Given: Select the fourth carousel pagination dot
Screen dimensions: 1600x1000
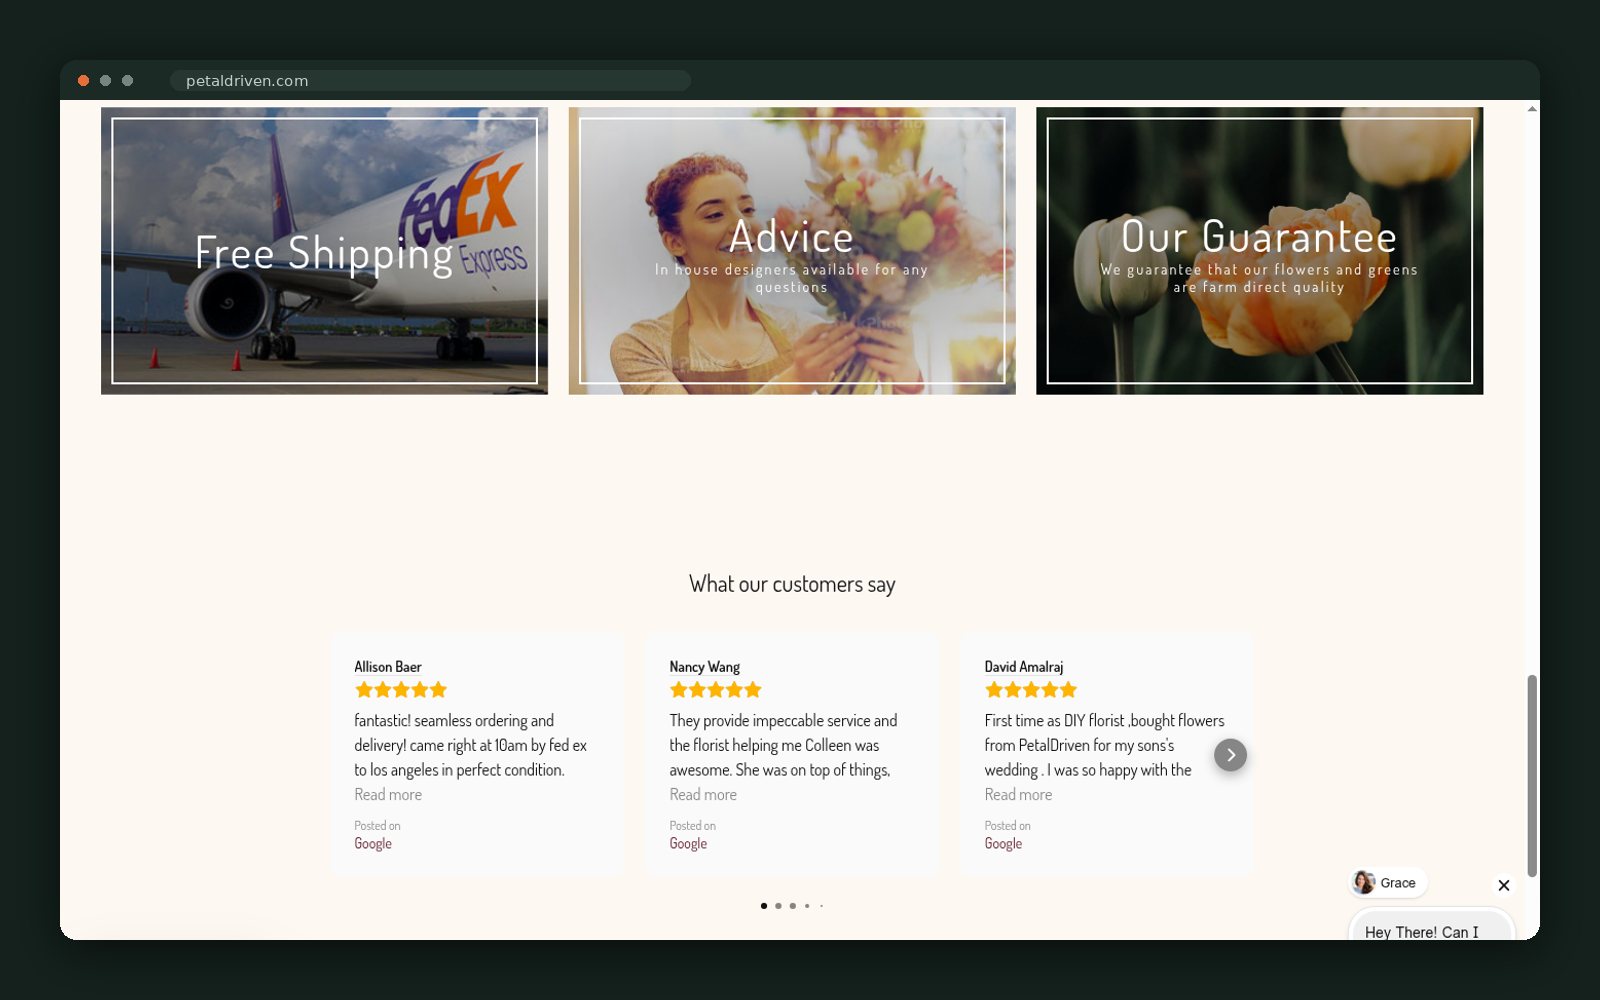Looking at the screenshot, I should [807, 906].
